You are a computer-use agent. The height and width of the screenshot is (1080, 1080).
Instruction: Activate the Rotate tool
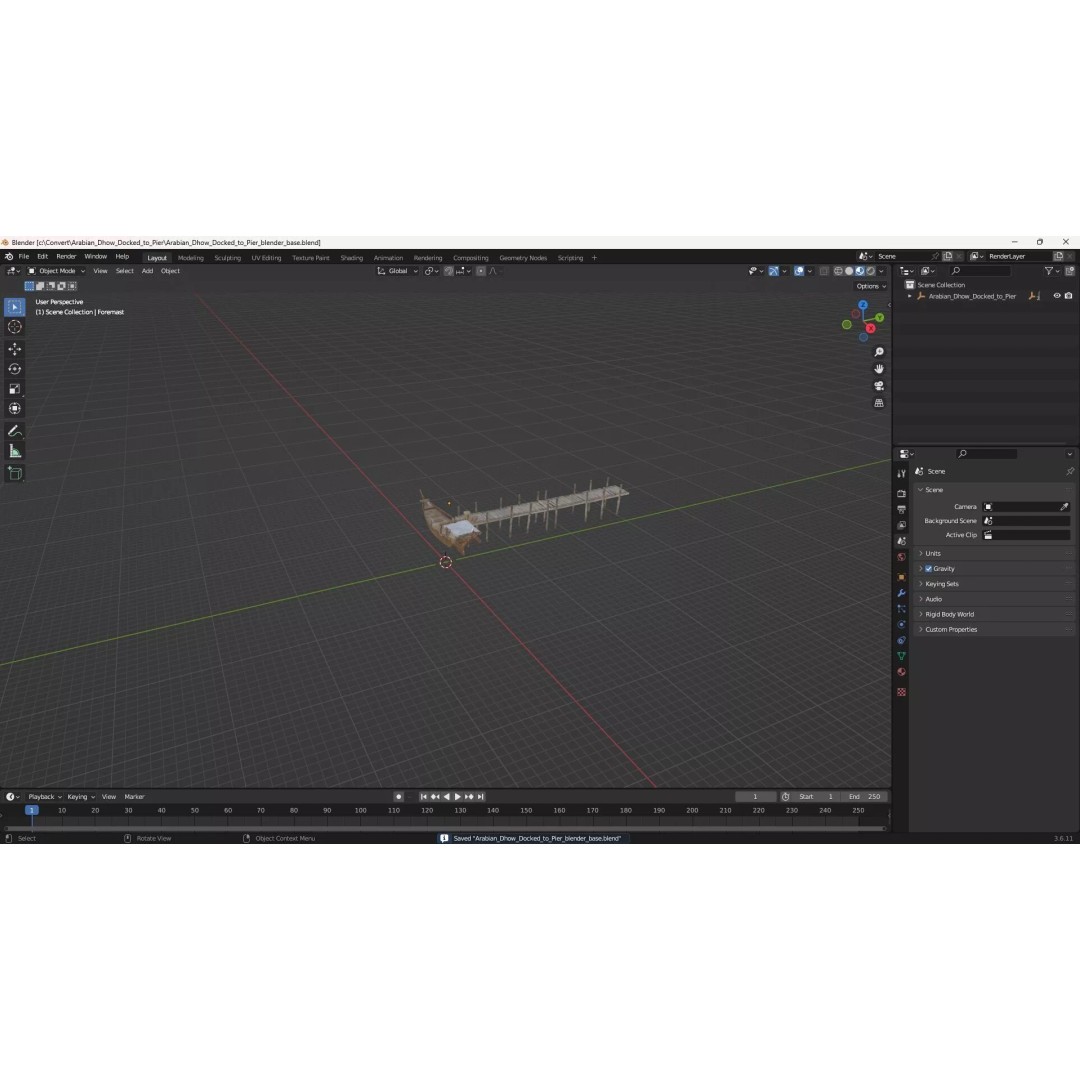coord(14,369)
